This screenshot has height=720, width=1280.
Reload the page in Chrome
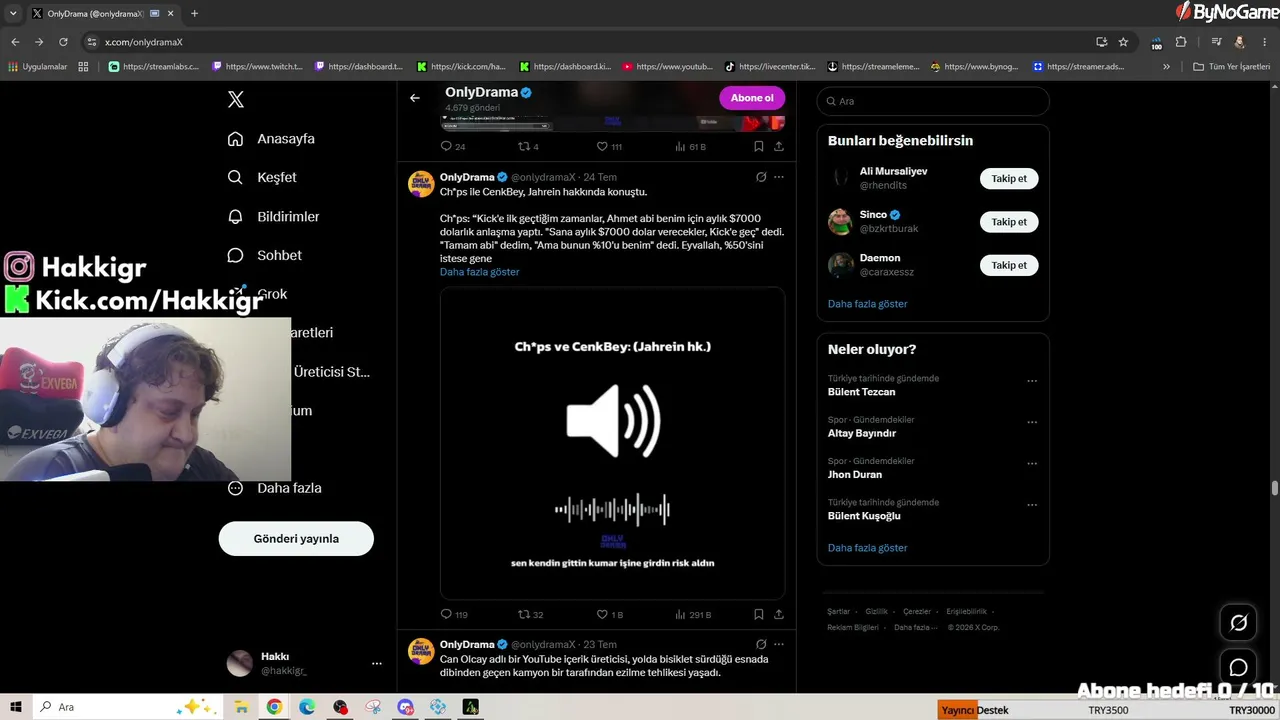(63, 42)
